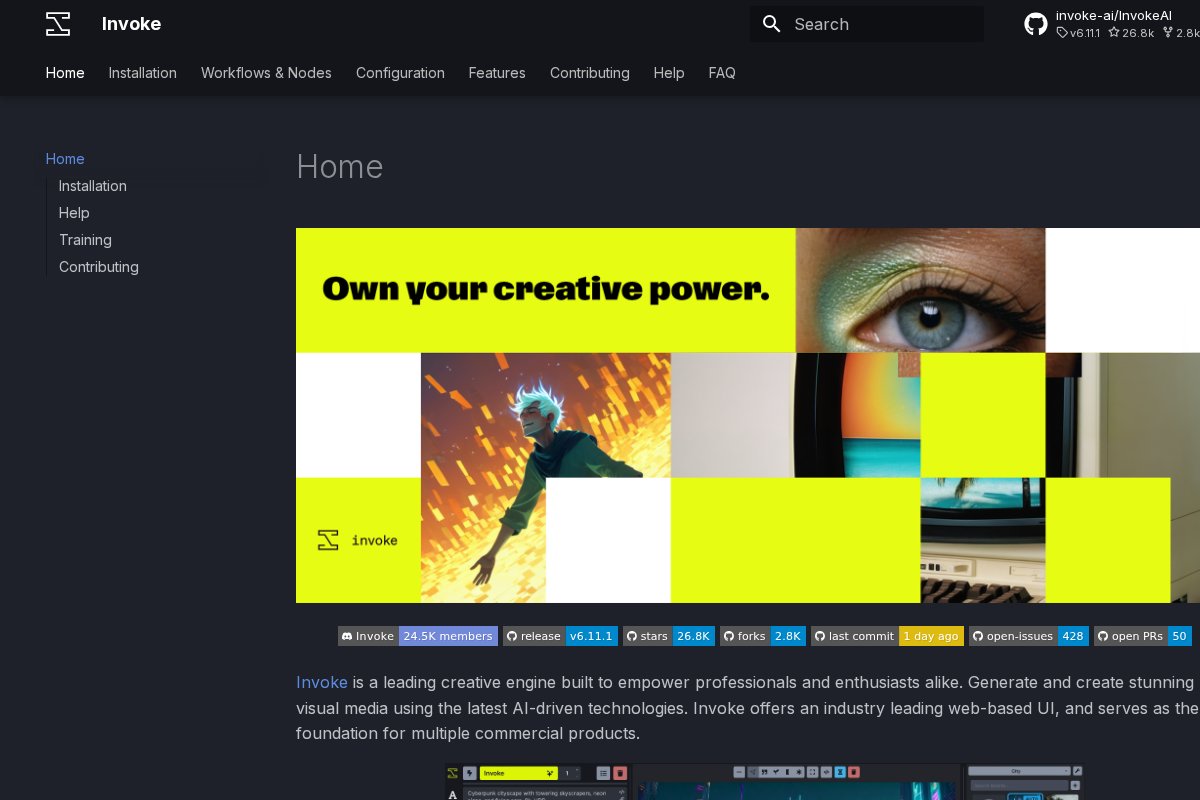View the open-issues 428 badge
Viewport: 1200px width, 800px height.
click(x=1028, y=636)
